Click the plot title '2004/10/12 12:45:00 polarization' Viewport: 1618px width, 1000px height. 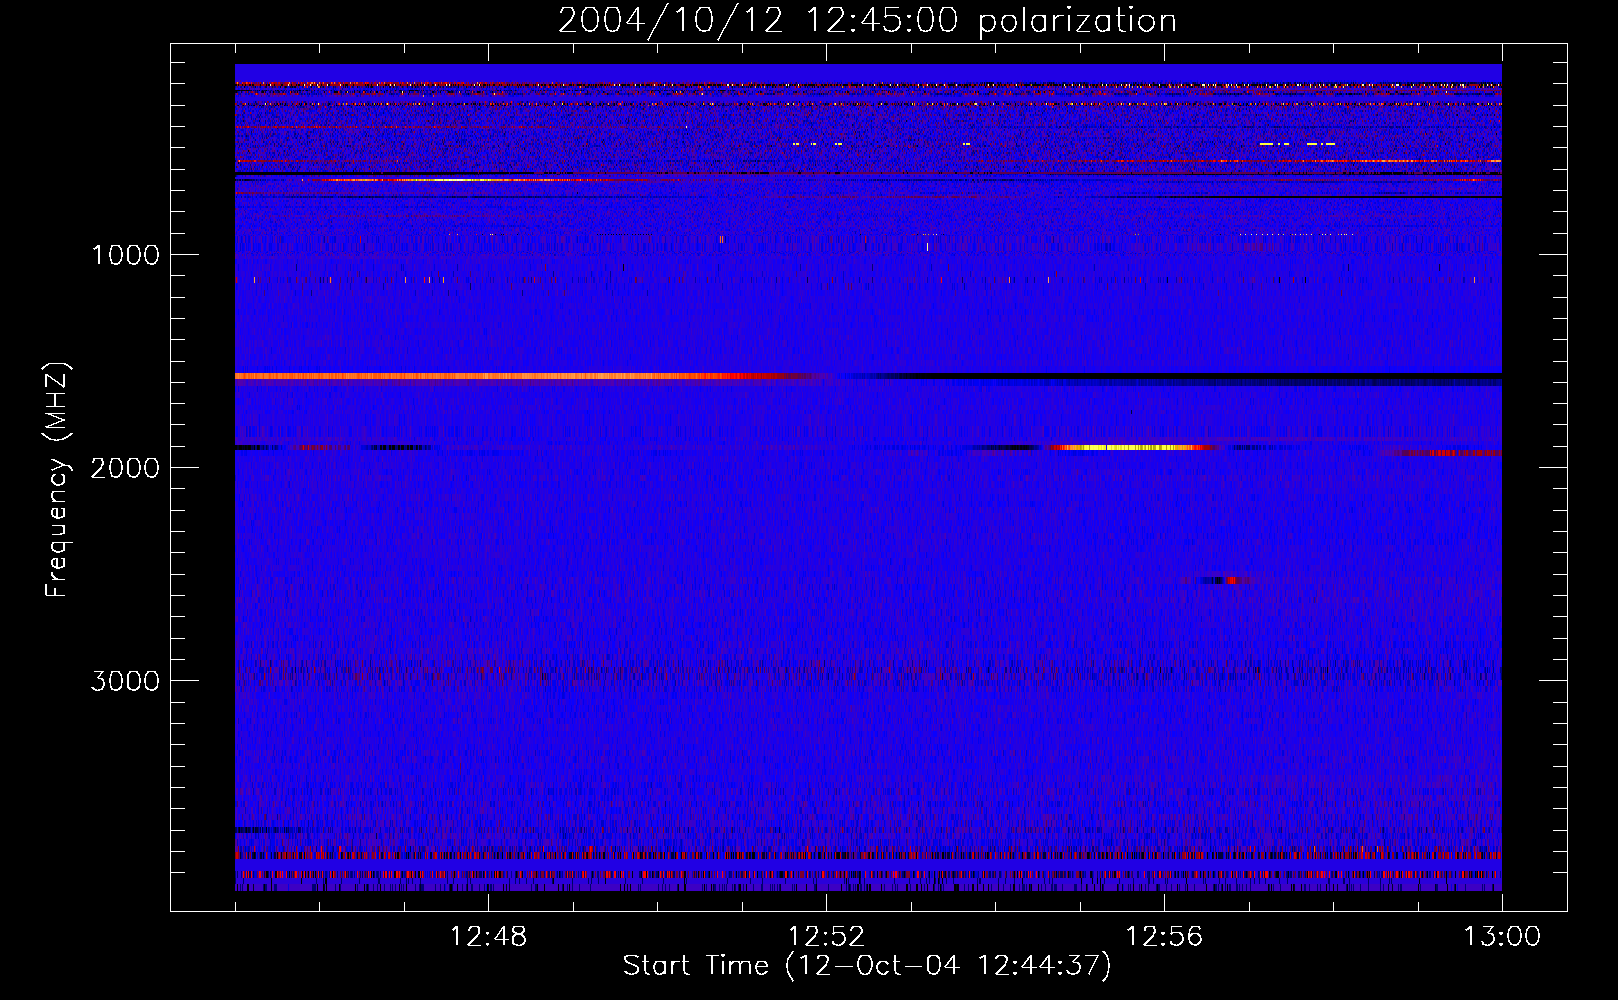[867, 21]
